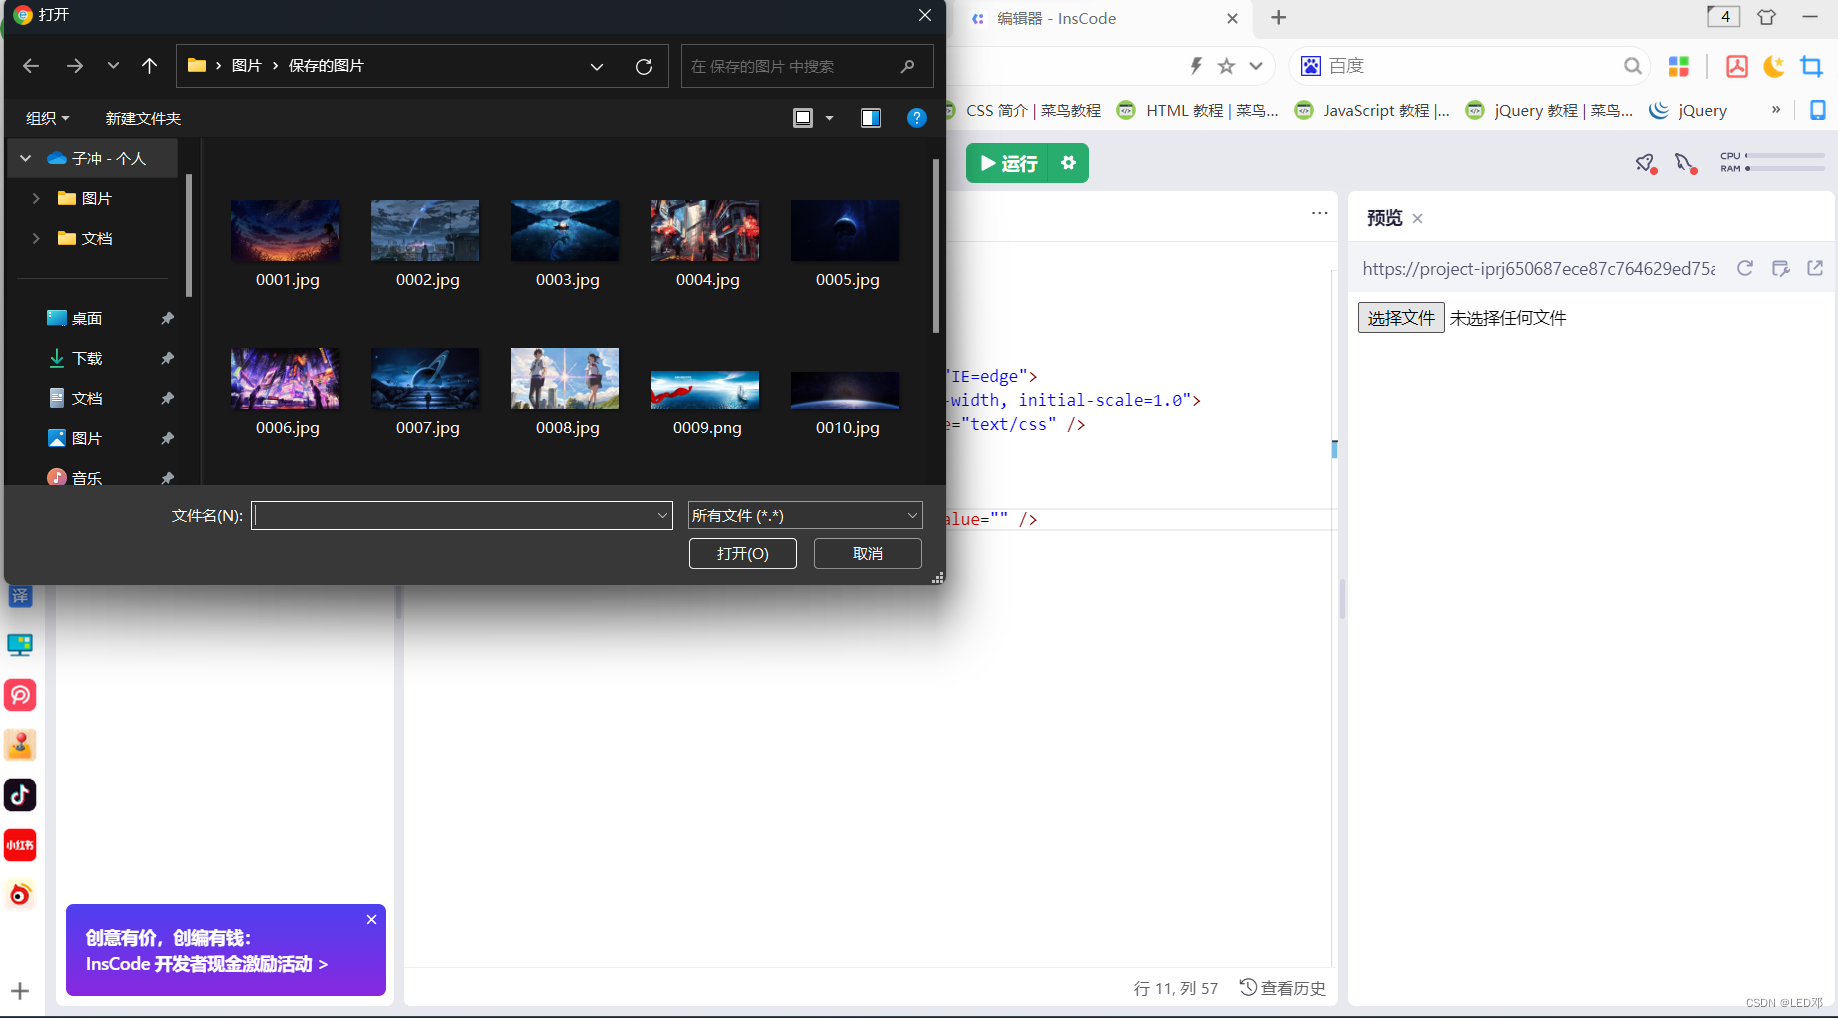1838x1018 pixels.
Task: Open view options dropdown arrow
Action: [829, 118]
